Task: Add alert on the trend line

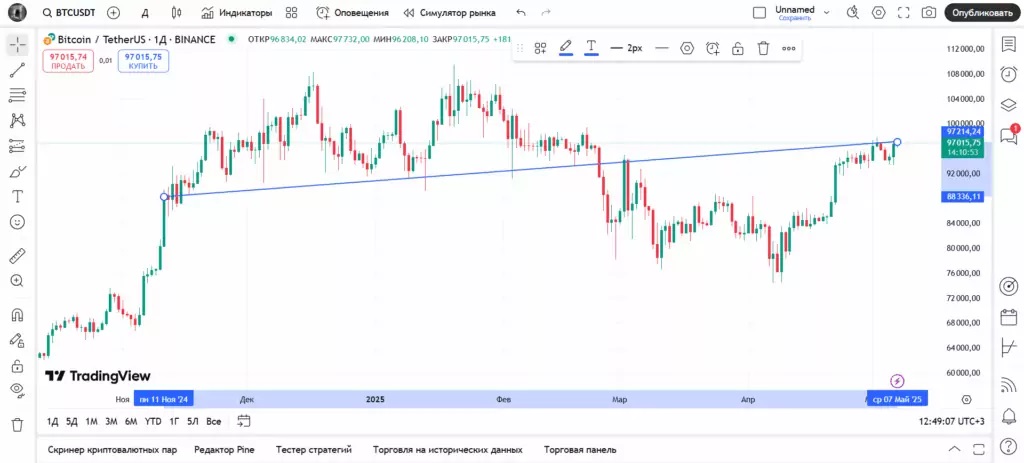Action: coord(712,48)
